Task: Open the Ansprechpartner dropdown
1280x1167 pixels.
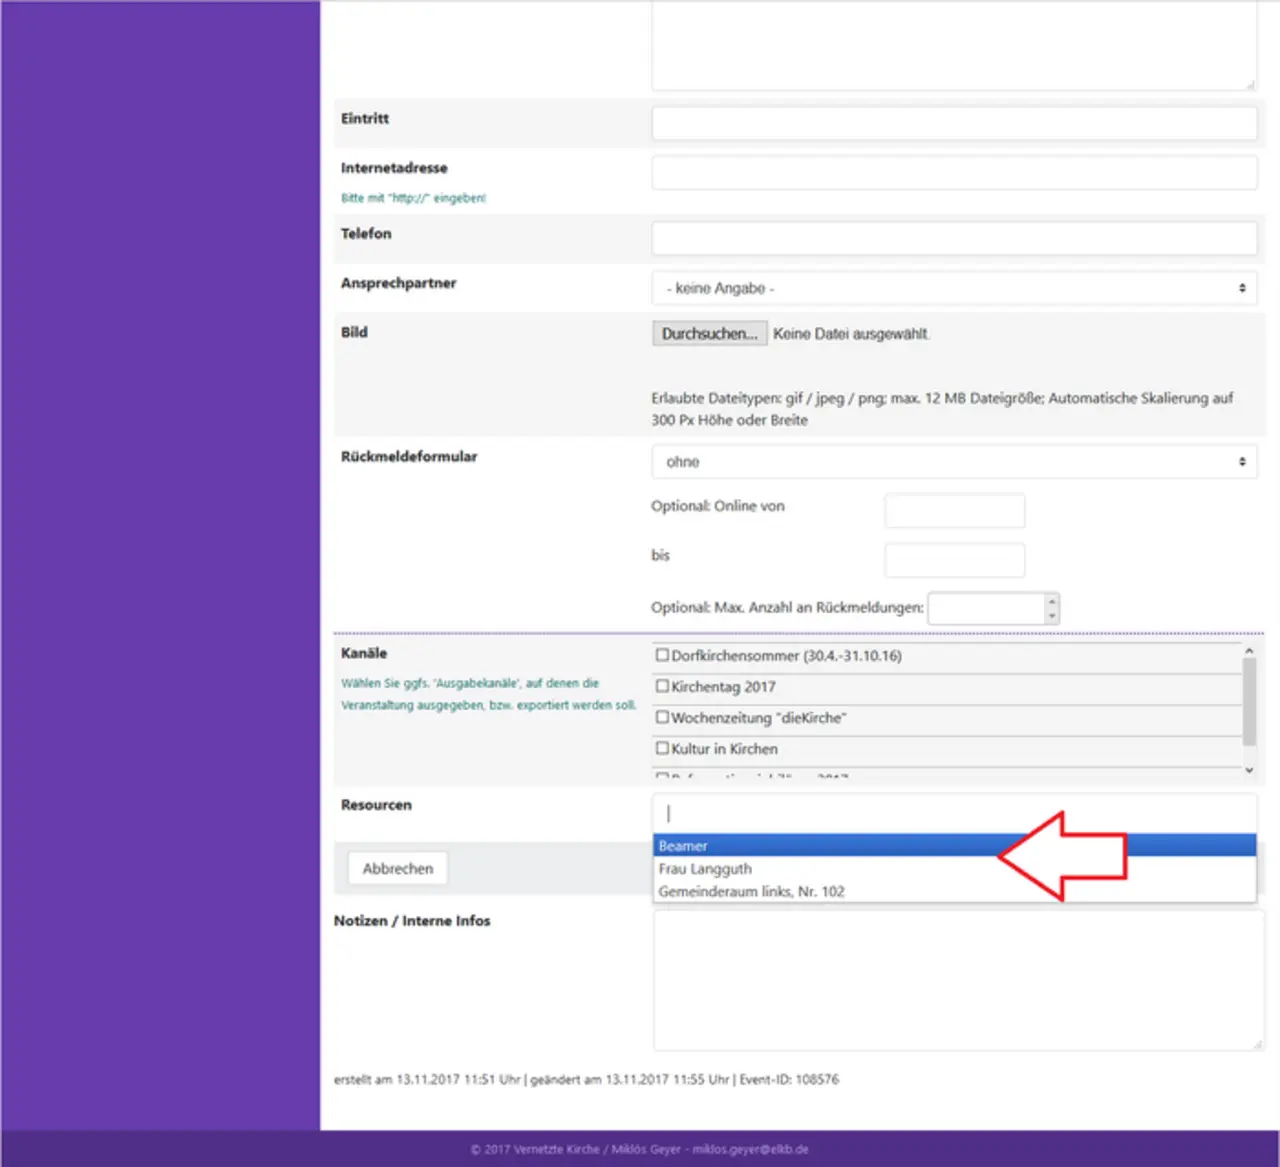Action: click(954, 288)
